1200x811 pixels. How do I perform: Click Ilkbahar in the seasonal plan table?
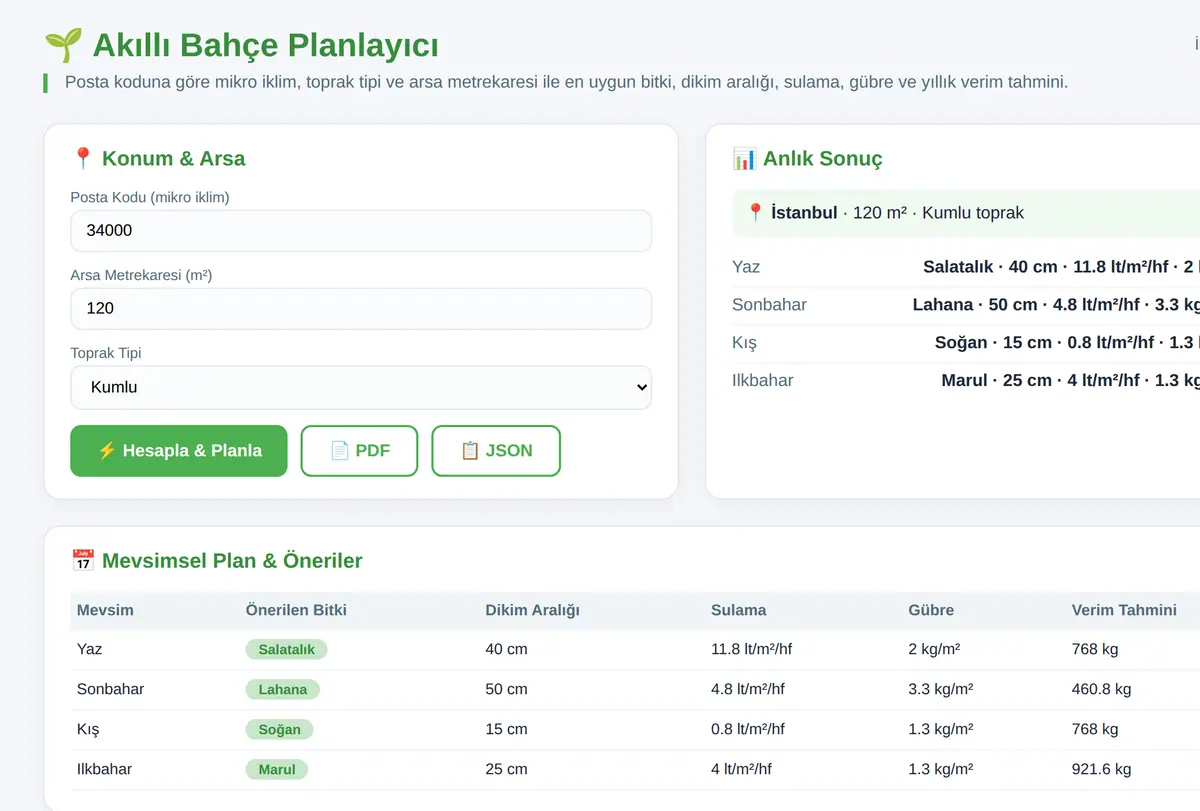point(105,769)
